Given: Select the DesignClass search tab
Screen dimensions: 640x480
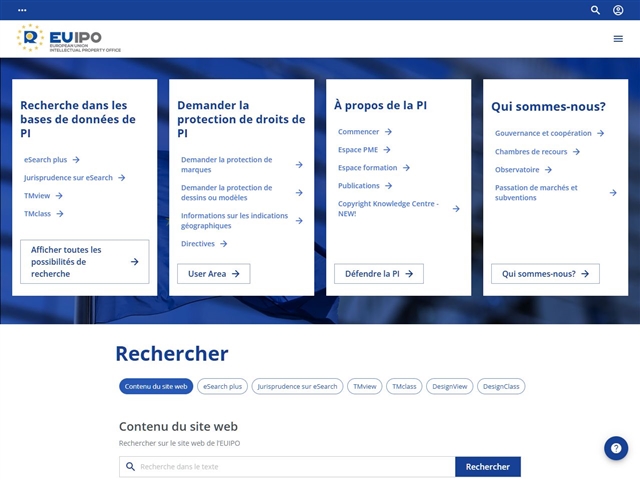Looking at the screenshot, I should coord(501,386).
